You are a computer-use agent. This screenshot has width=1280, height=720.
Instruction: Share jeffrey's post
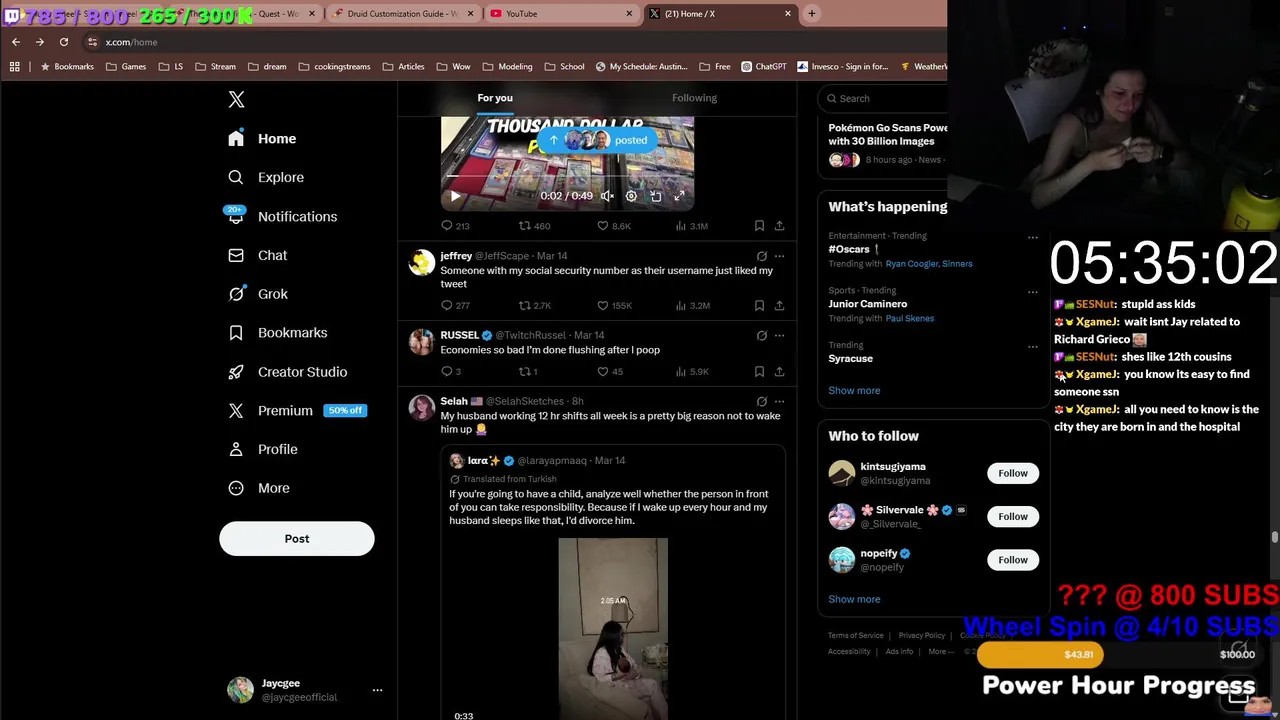[x=779, y=305]
